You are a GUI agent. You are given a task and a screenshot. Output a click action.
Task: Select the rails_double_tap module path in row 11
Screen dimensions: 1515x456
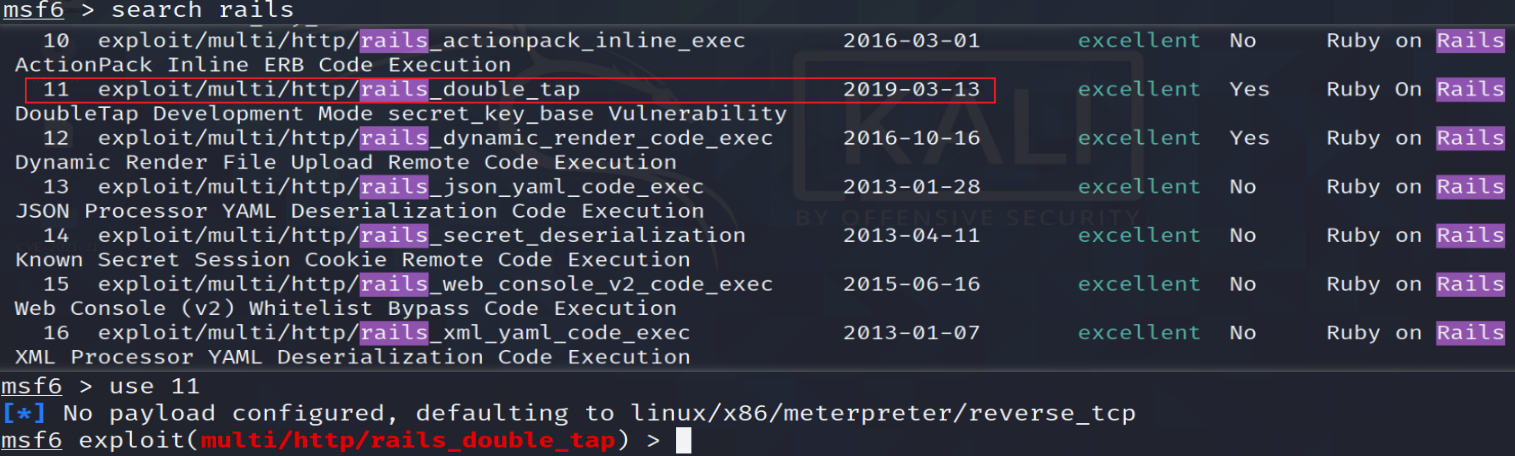tap(339, 89)
